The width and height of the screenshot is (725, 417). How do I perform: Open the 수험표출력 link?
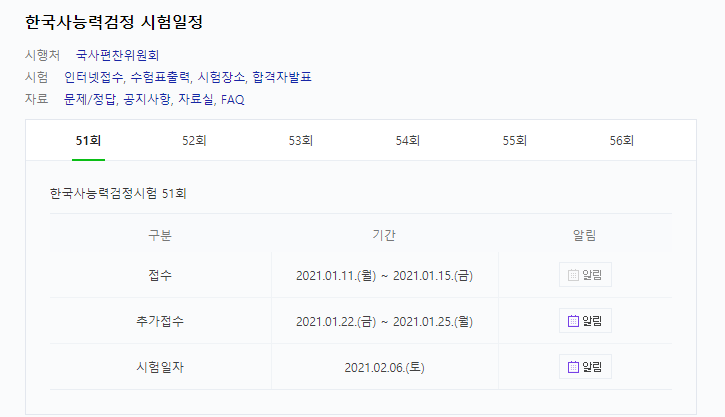[x=160, y=77]
